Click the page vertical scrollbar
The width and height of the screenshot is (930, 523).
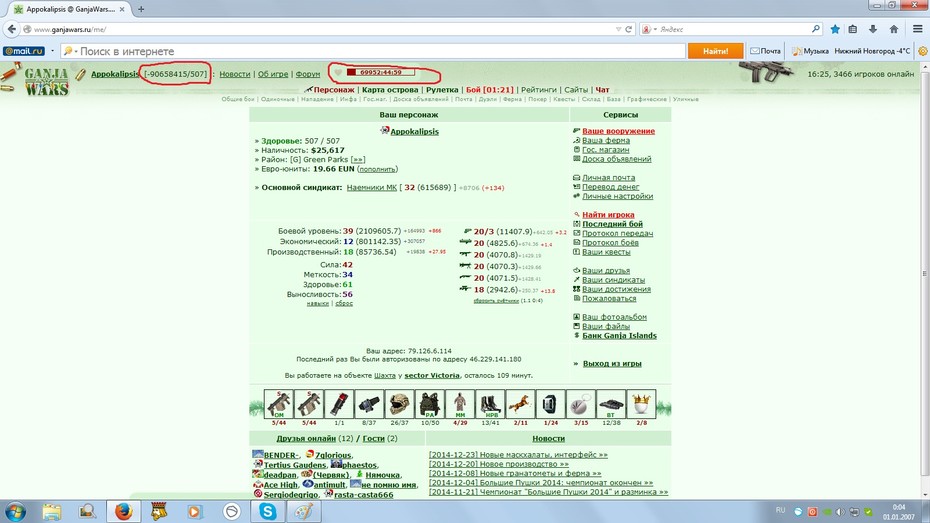pyautogui.click(x=925, y=273)
